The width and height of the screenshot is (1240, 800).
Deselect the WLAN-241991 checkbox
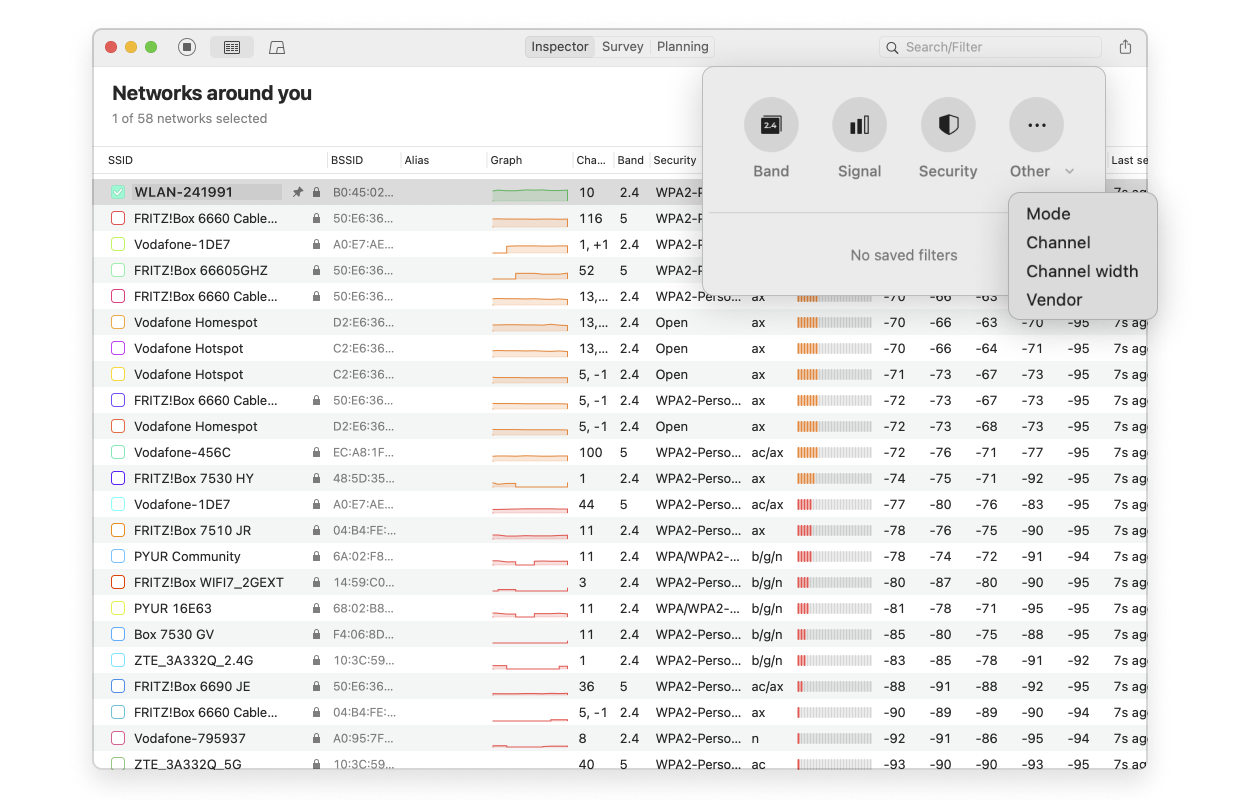point(116,191)
